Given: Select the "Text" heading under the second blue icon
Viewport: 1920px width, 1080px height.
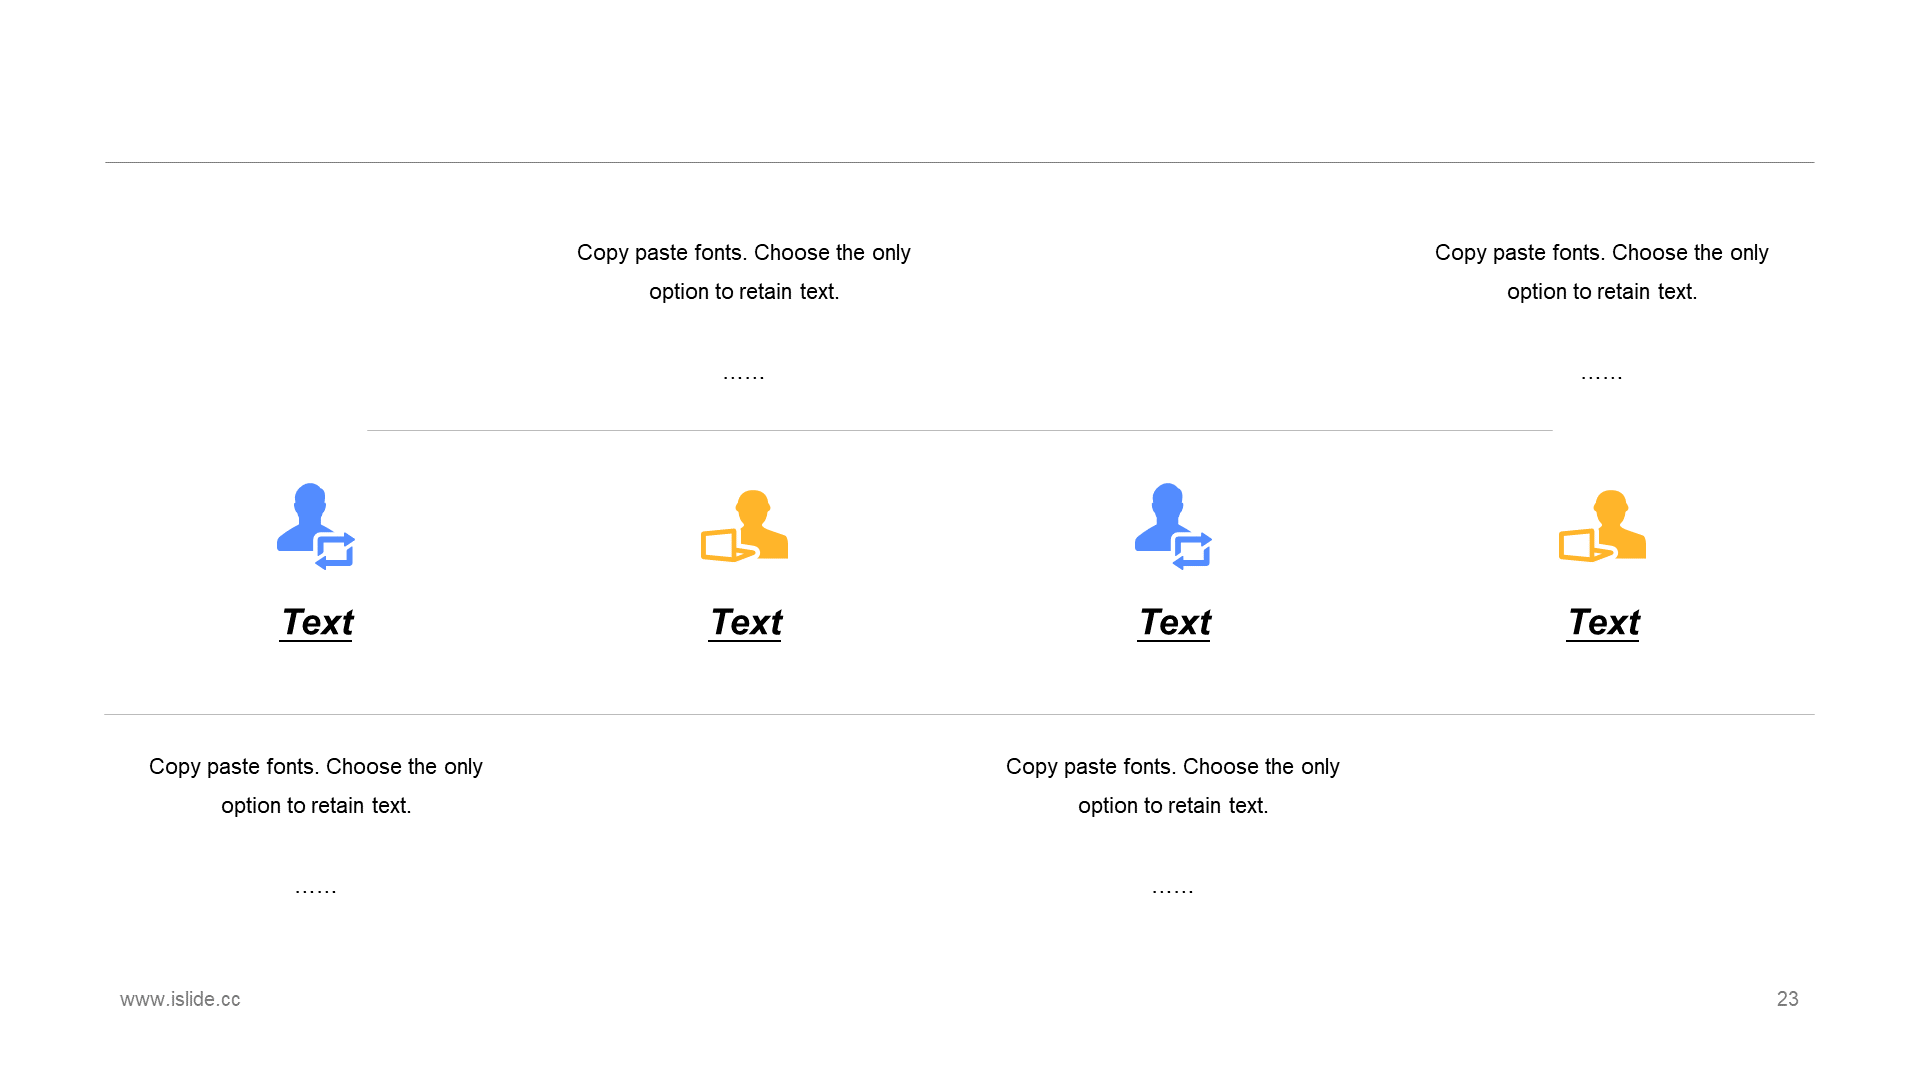Looking at the screenshot, I should [1174, 622].
